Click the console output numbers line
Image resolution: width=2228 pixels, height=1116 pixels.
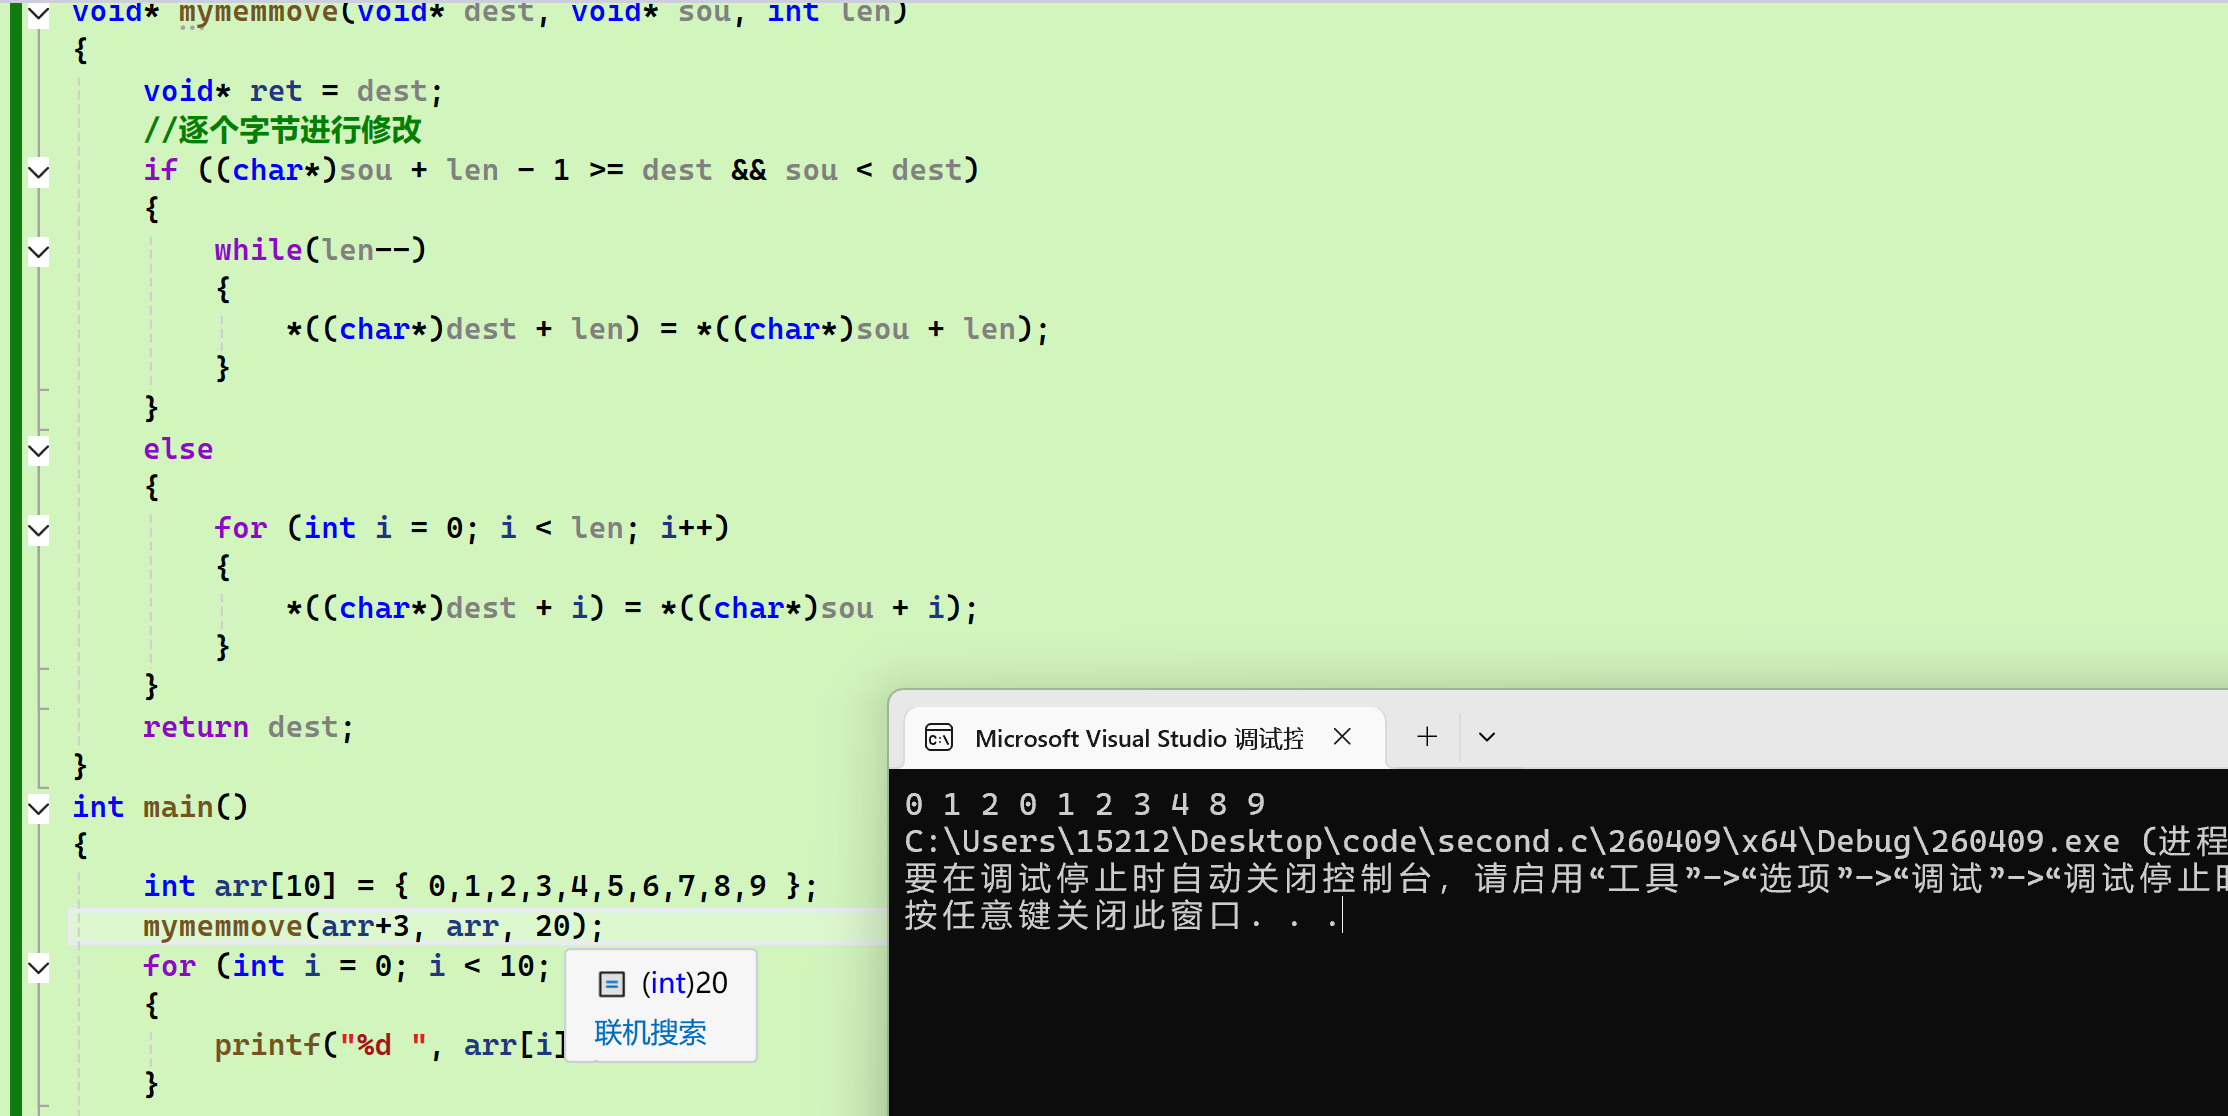point(1084,804)
